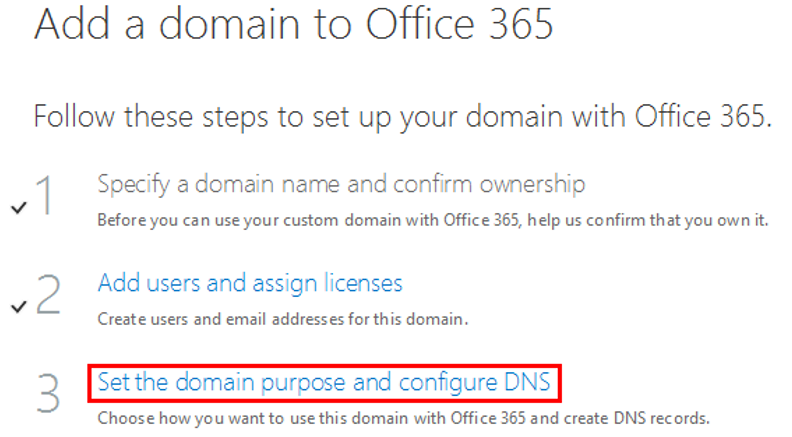The width and height of the screenshot is (792, 437).
Task: Click the large step number 1
Action: [47, 196]
